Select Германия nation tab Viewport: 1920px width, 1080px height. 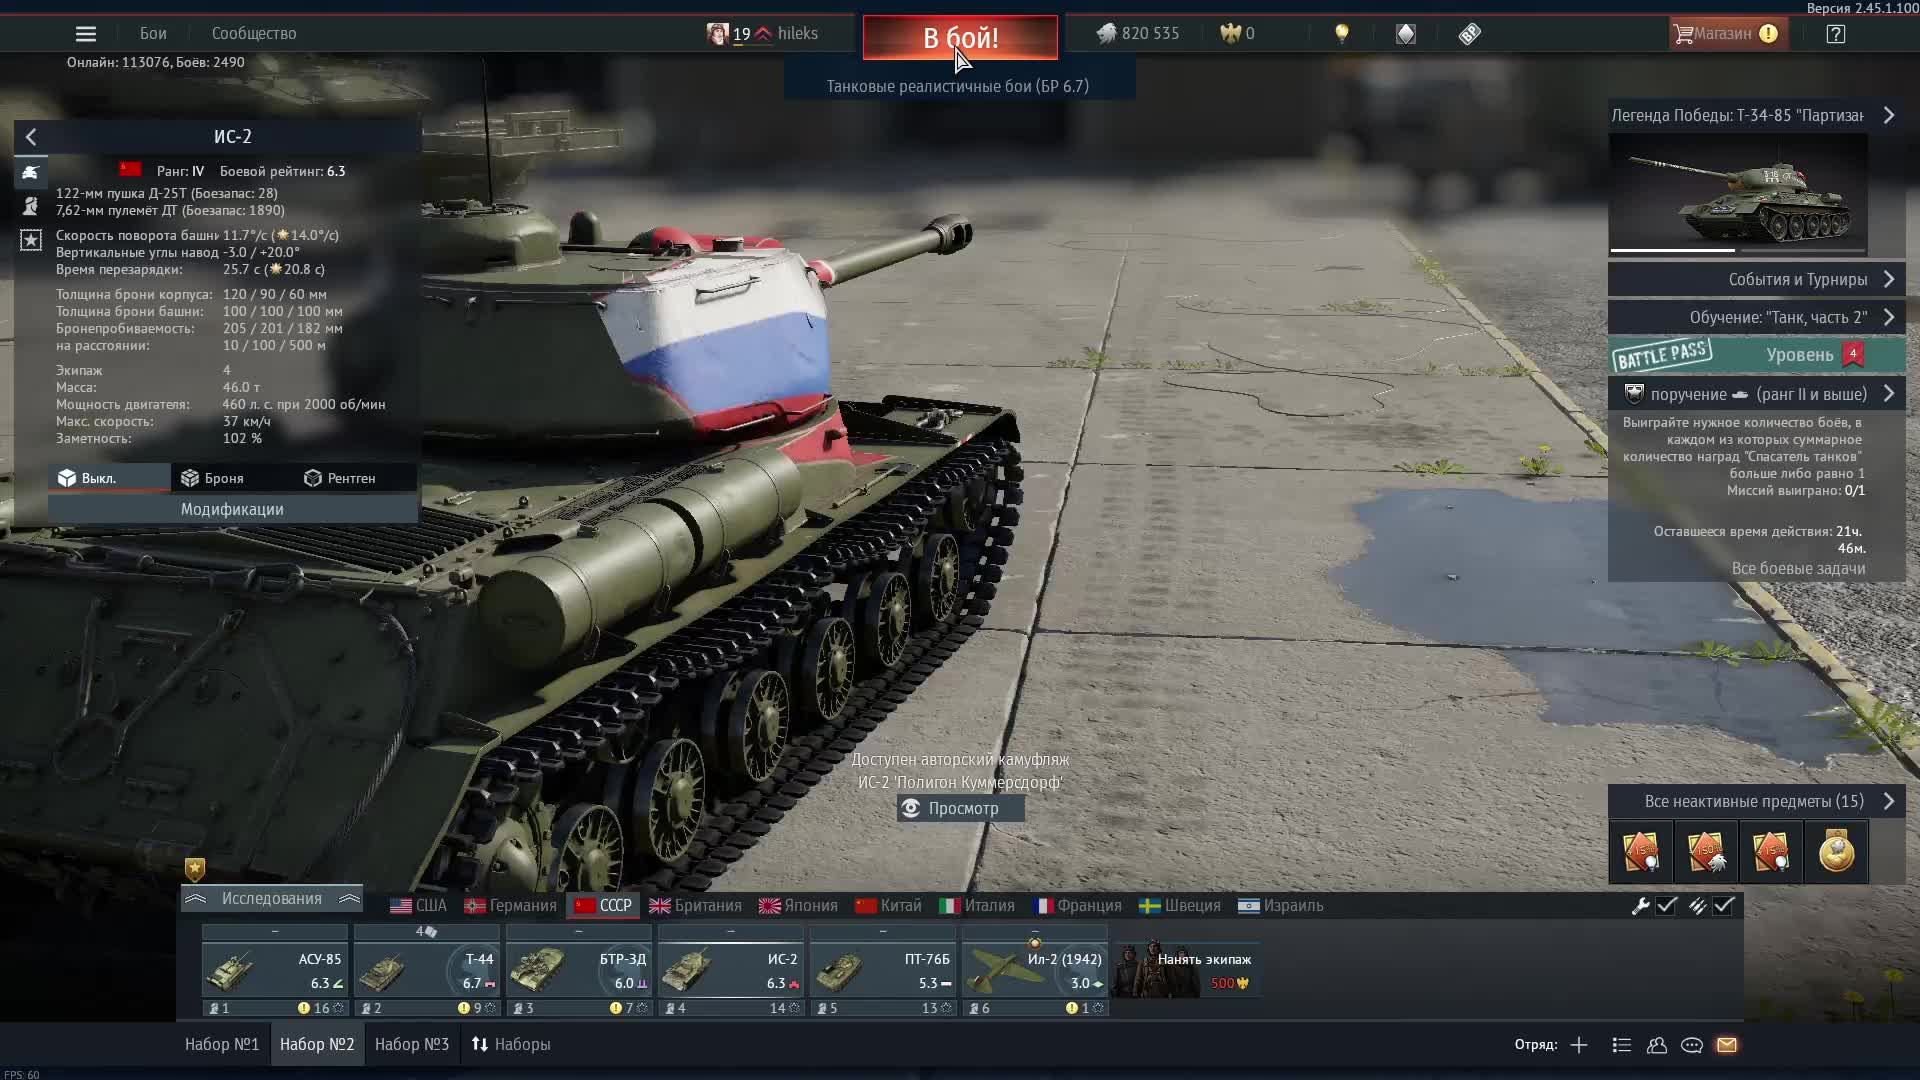[511, 905]
